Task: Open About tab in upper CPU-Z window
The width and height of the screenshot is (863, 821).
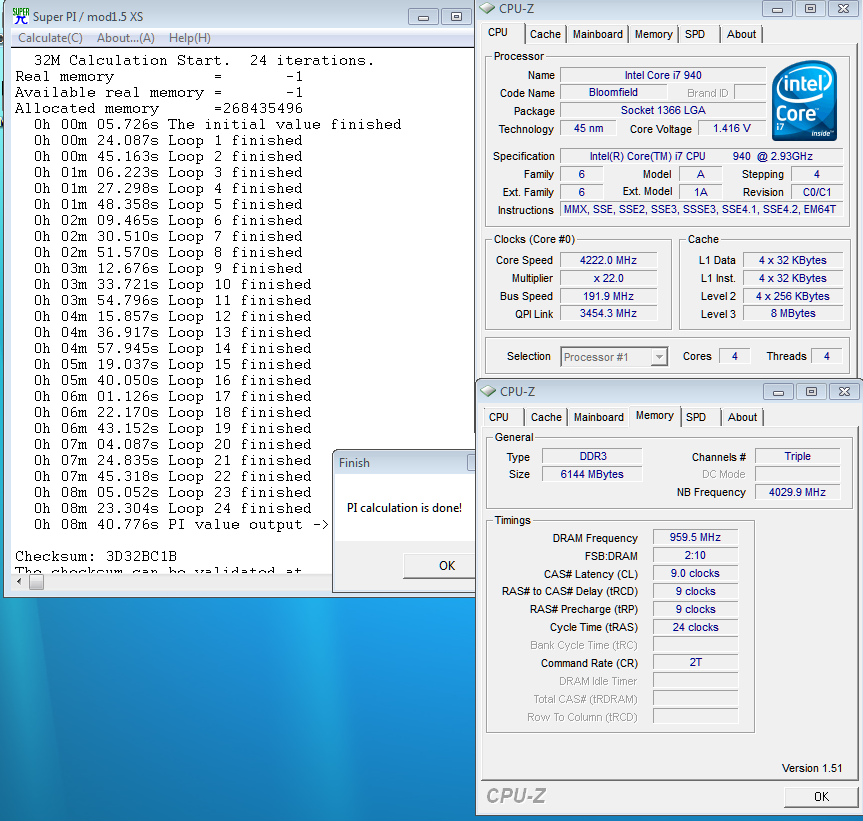Action: 741,34
